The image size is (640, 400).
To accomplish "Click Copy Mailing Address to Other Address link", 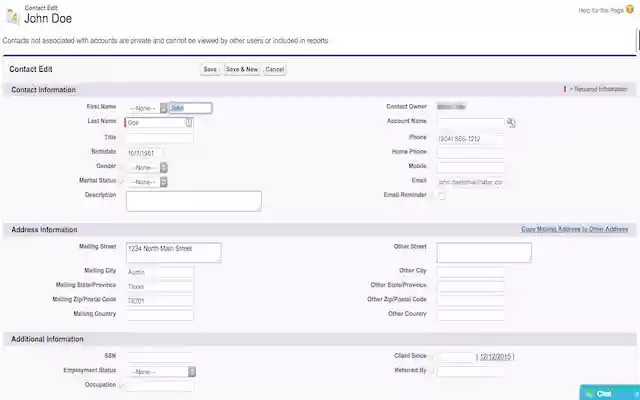I will click(574, 229).
